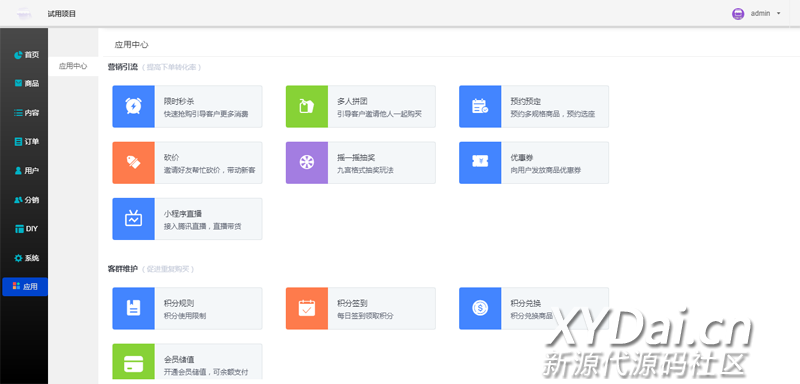Open the 积分签到 app title
The width and height of the screenshot is (800, 384).
point(353,303)
